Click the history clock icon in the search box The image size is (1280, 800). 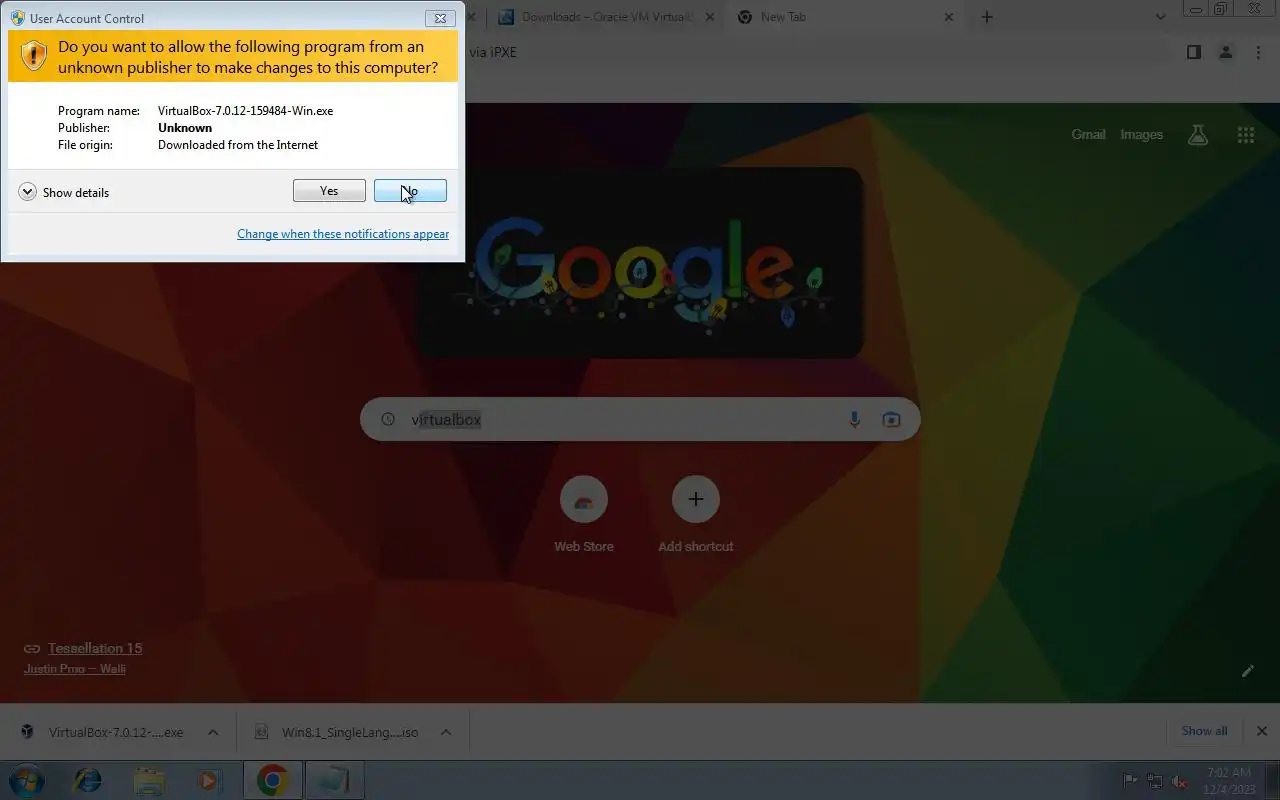pos(388,419)
